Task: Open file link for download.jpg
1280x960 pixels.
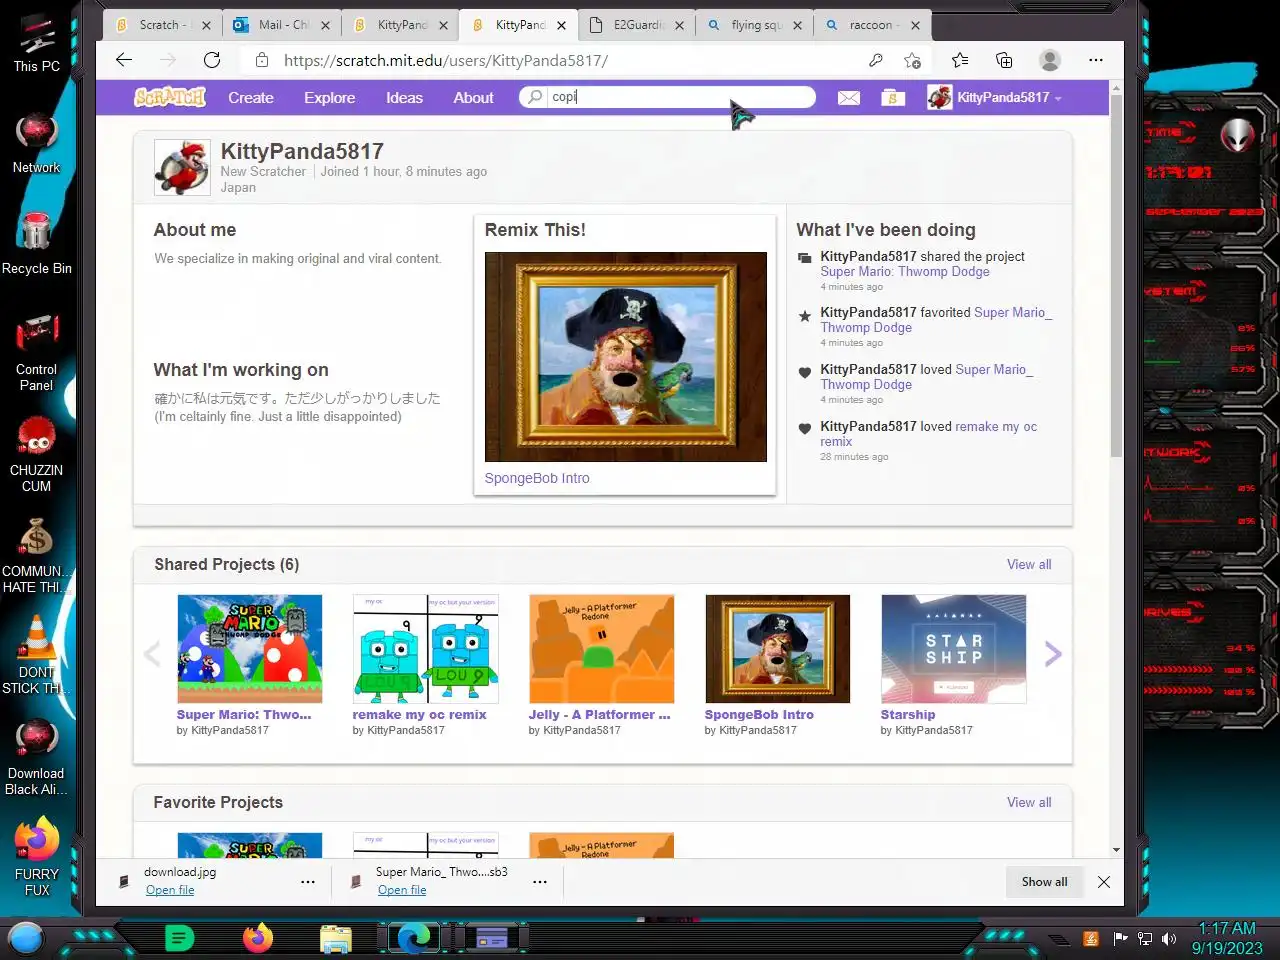Action: (170, 890)
